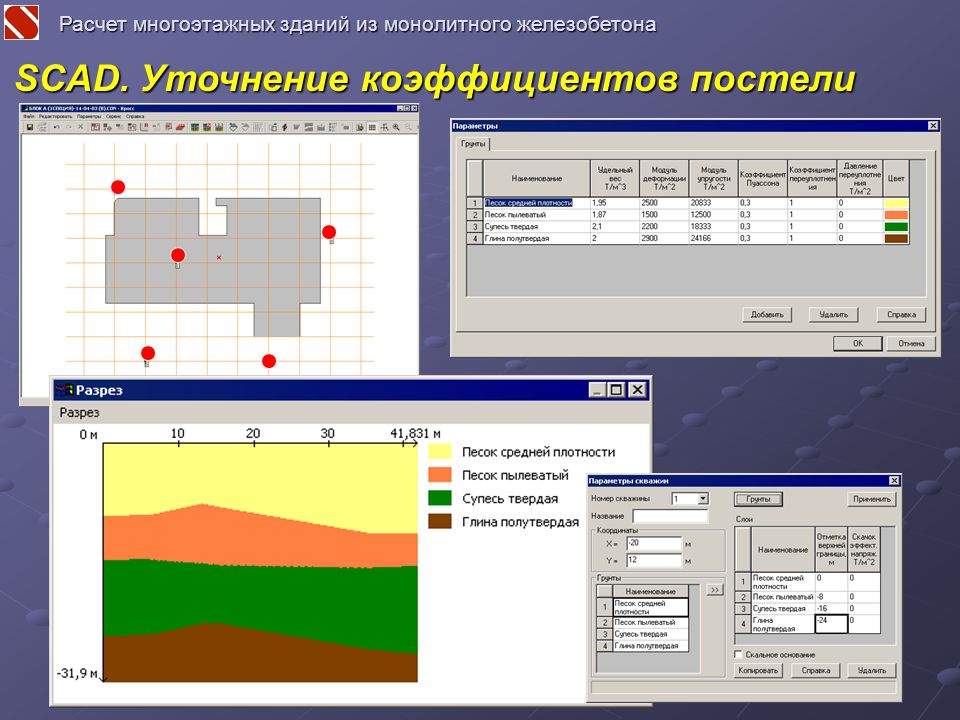Open Сервис menu
Image resolution: width=960 pixels, height=720 pixels.
(x=113, y=116)
